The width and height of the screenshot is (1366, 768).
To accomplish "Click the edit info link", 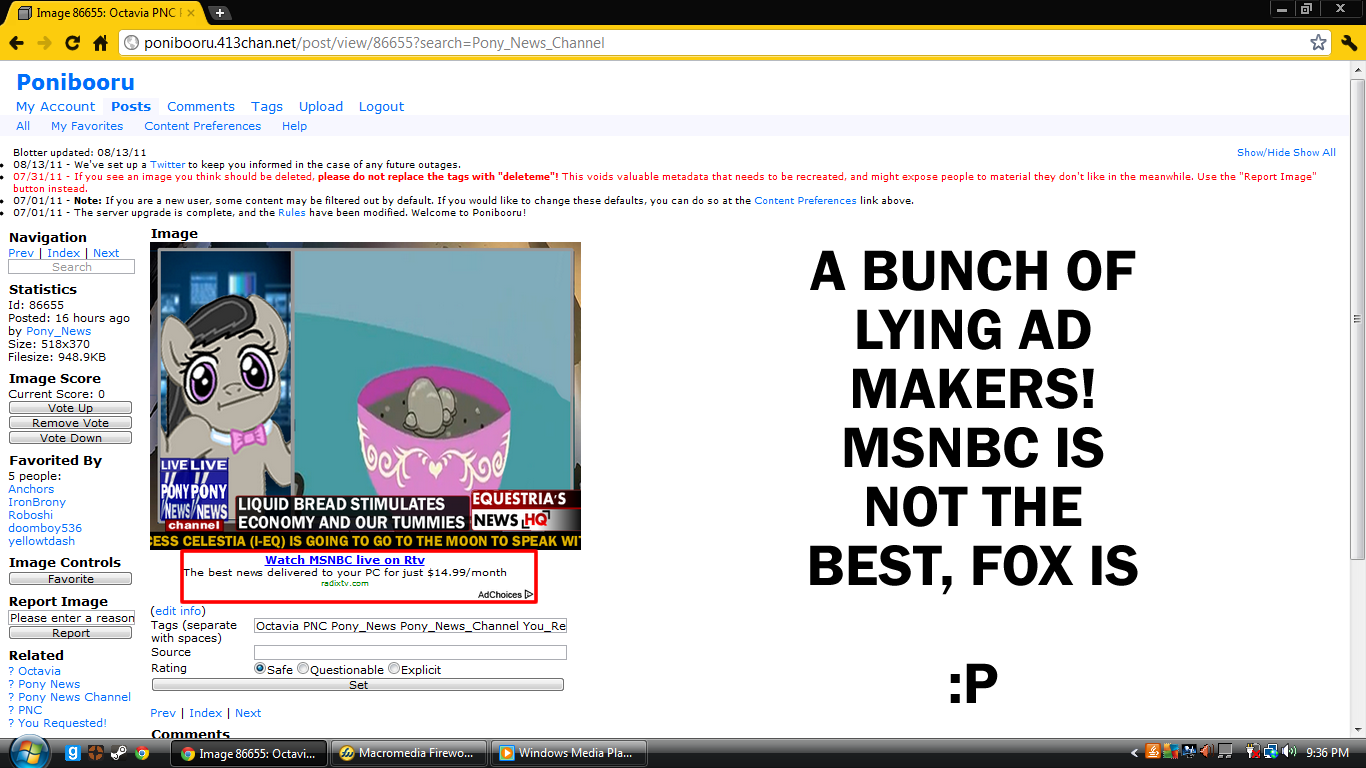I will [178, 611].
